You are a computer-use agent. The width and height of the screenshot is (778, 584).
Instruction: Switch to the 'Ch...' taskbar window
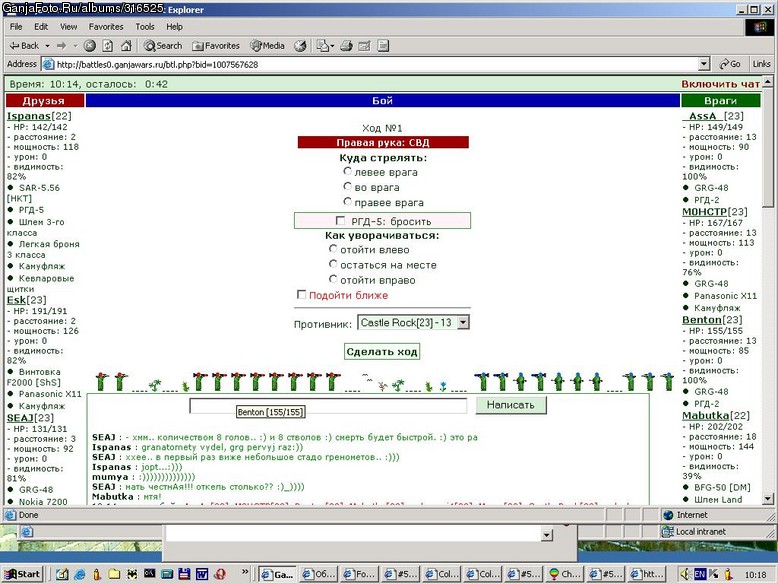click(x=565, y=574)
